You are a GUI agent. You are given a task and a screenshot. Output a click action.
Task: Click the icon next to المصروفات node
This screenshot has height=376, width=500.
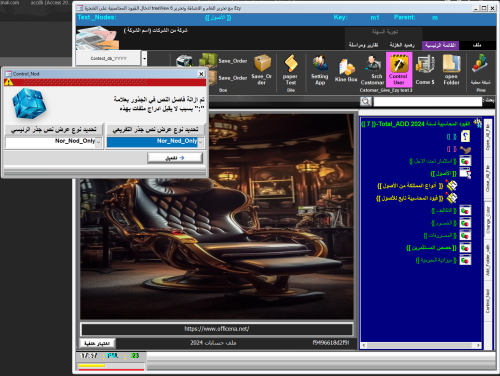[465, 235]
